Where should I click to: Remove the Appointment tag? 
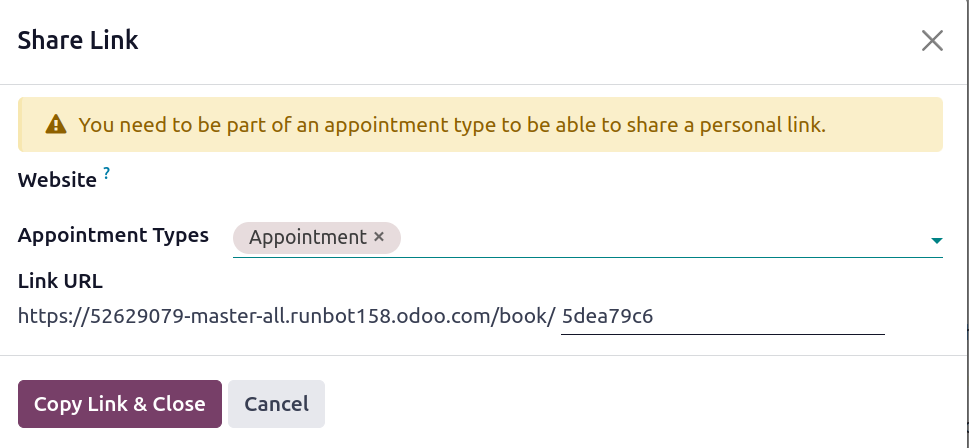pyautogui.click(x=379, y=237)
